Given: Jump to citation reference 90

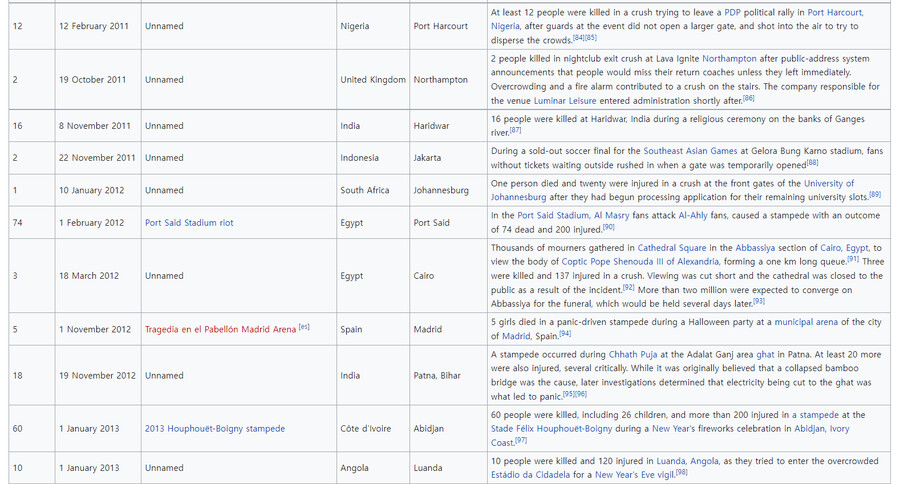Looking at the screenshot, I should point(608,227).
